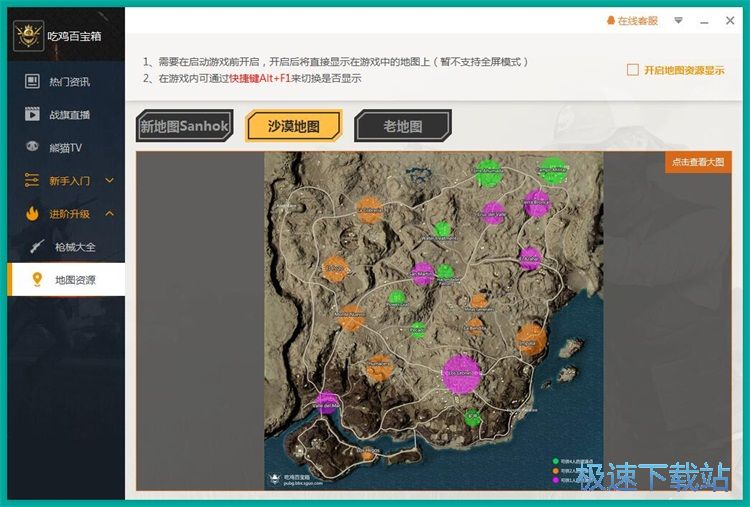Screen dimensions: 750x507
Task: Switch to 新地图Sanhok tab
Action: coord(185,126)
